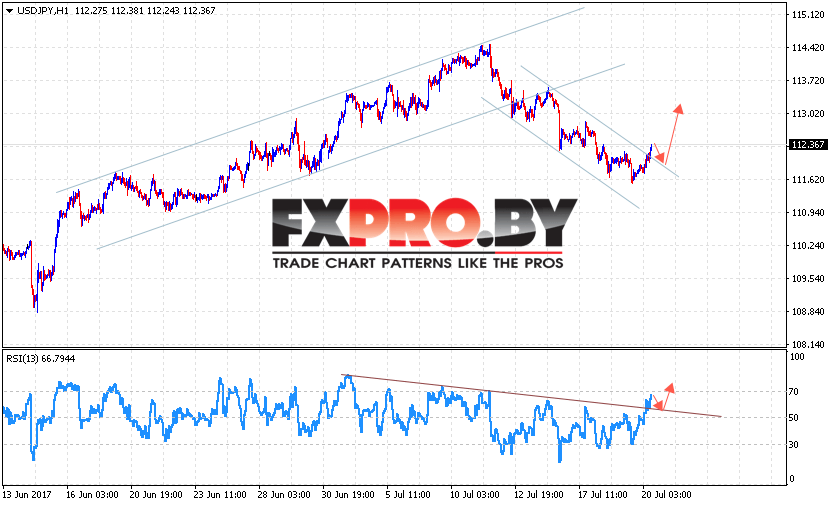
Task: Select the 17 Jul 11:00 time label
Action: coord(602,494)
